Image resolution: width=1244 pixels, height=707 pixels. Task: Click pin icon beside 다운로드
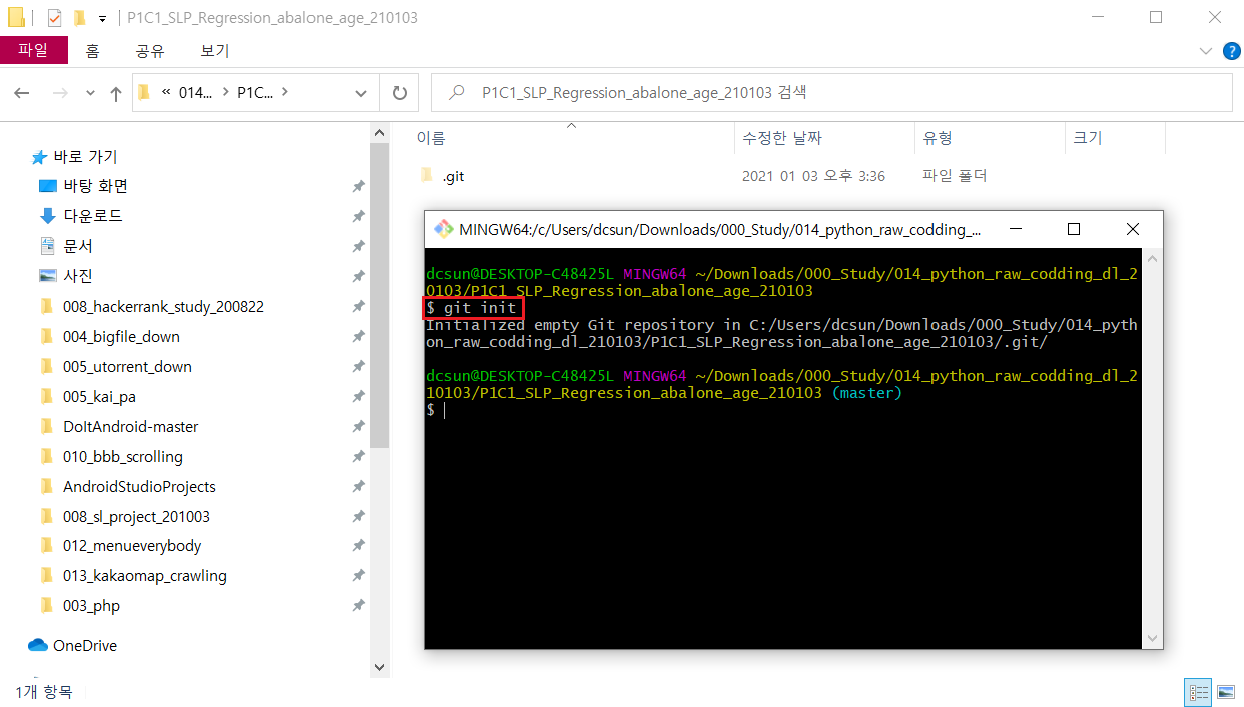pyautogui.click(x=358, y=217)
